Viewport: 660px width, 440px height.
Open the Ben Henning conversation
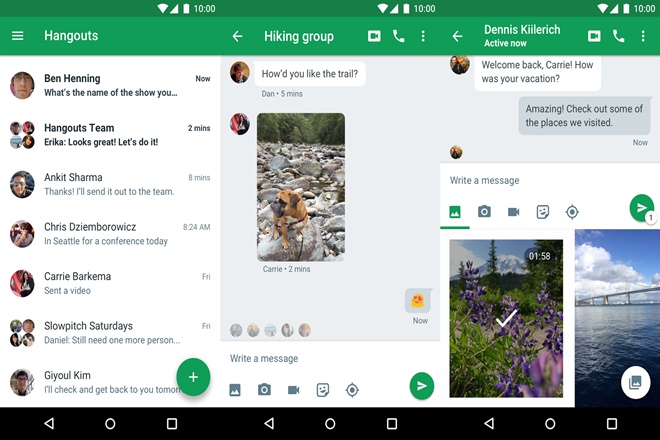pyautogui.click(x=110, y=85)
